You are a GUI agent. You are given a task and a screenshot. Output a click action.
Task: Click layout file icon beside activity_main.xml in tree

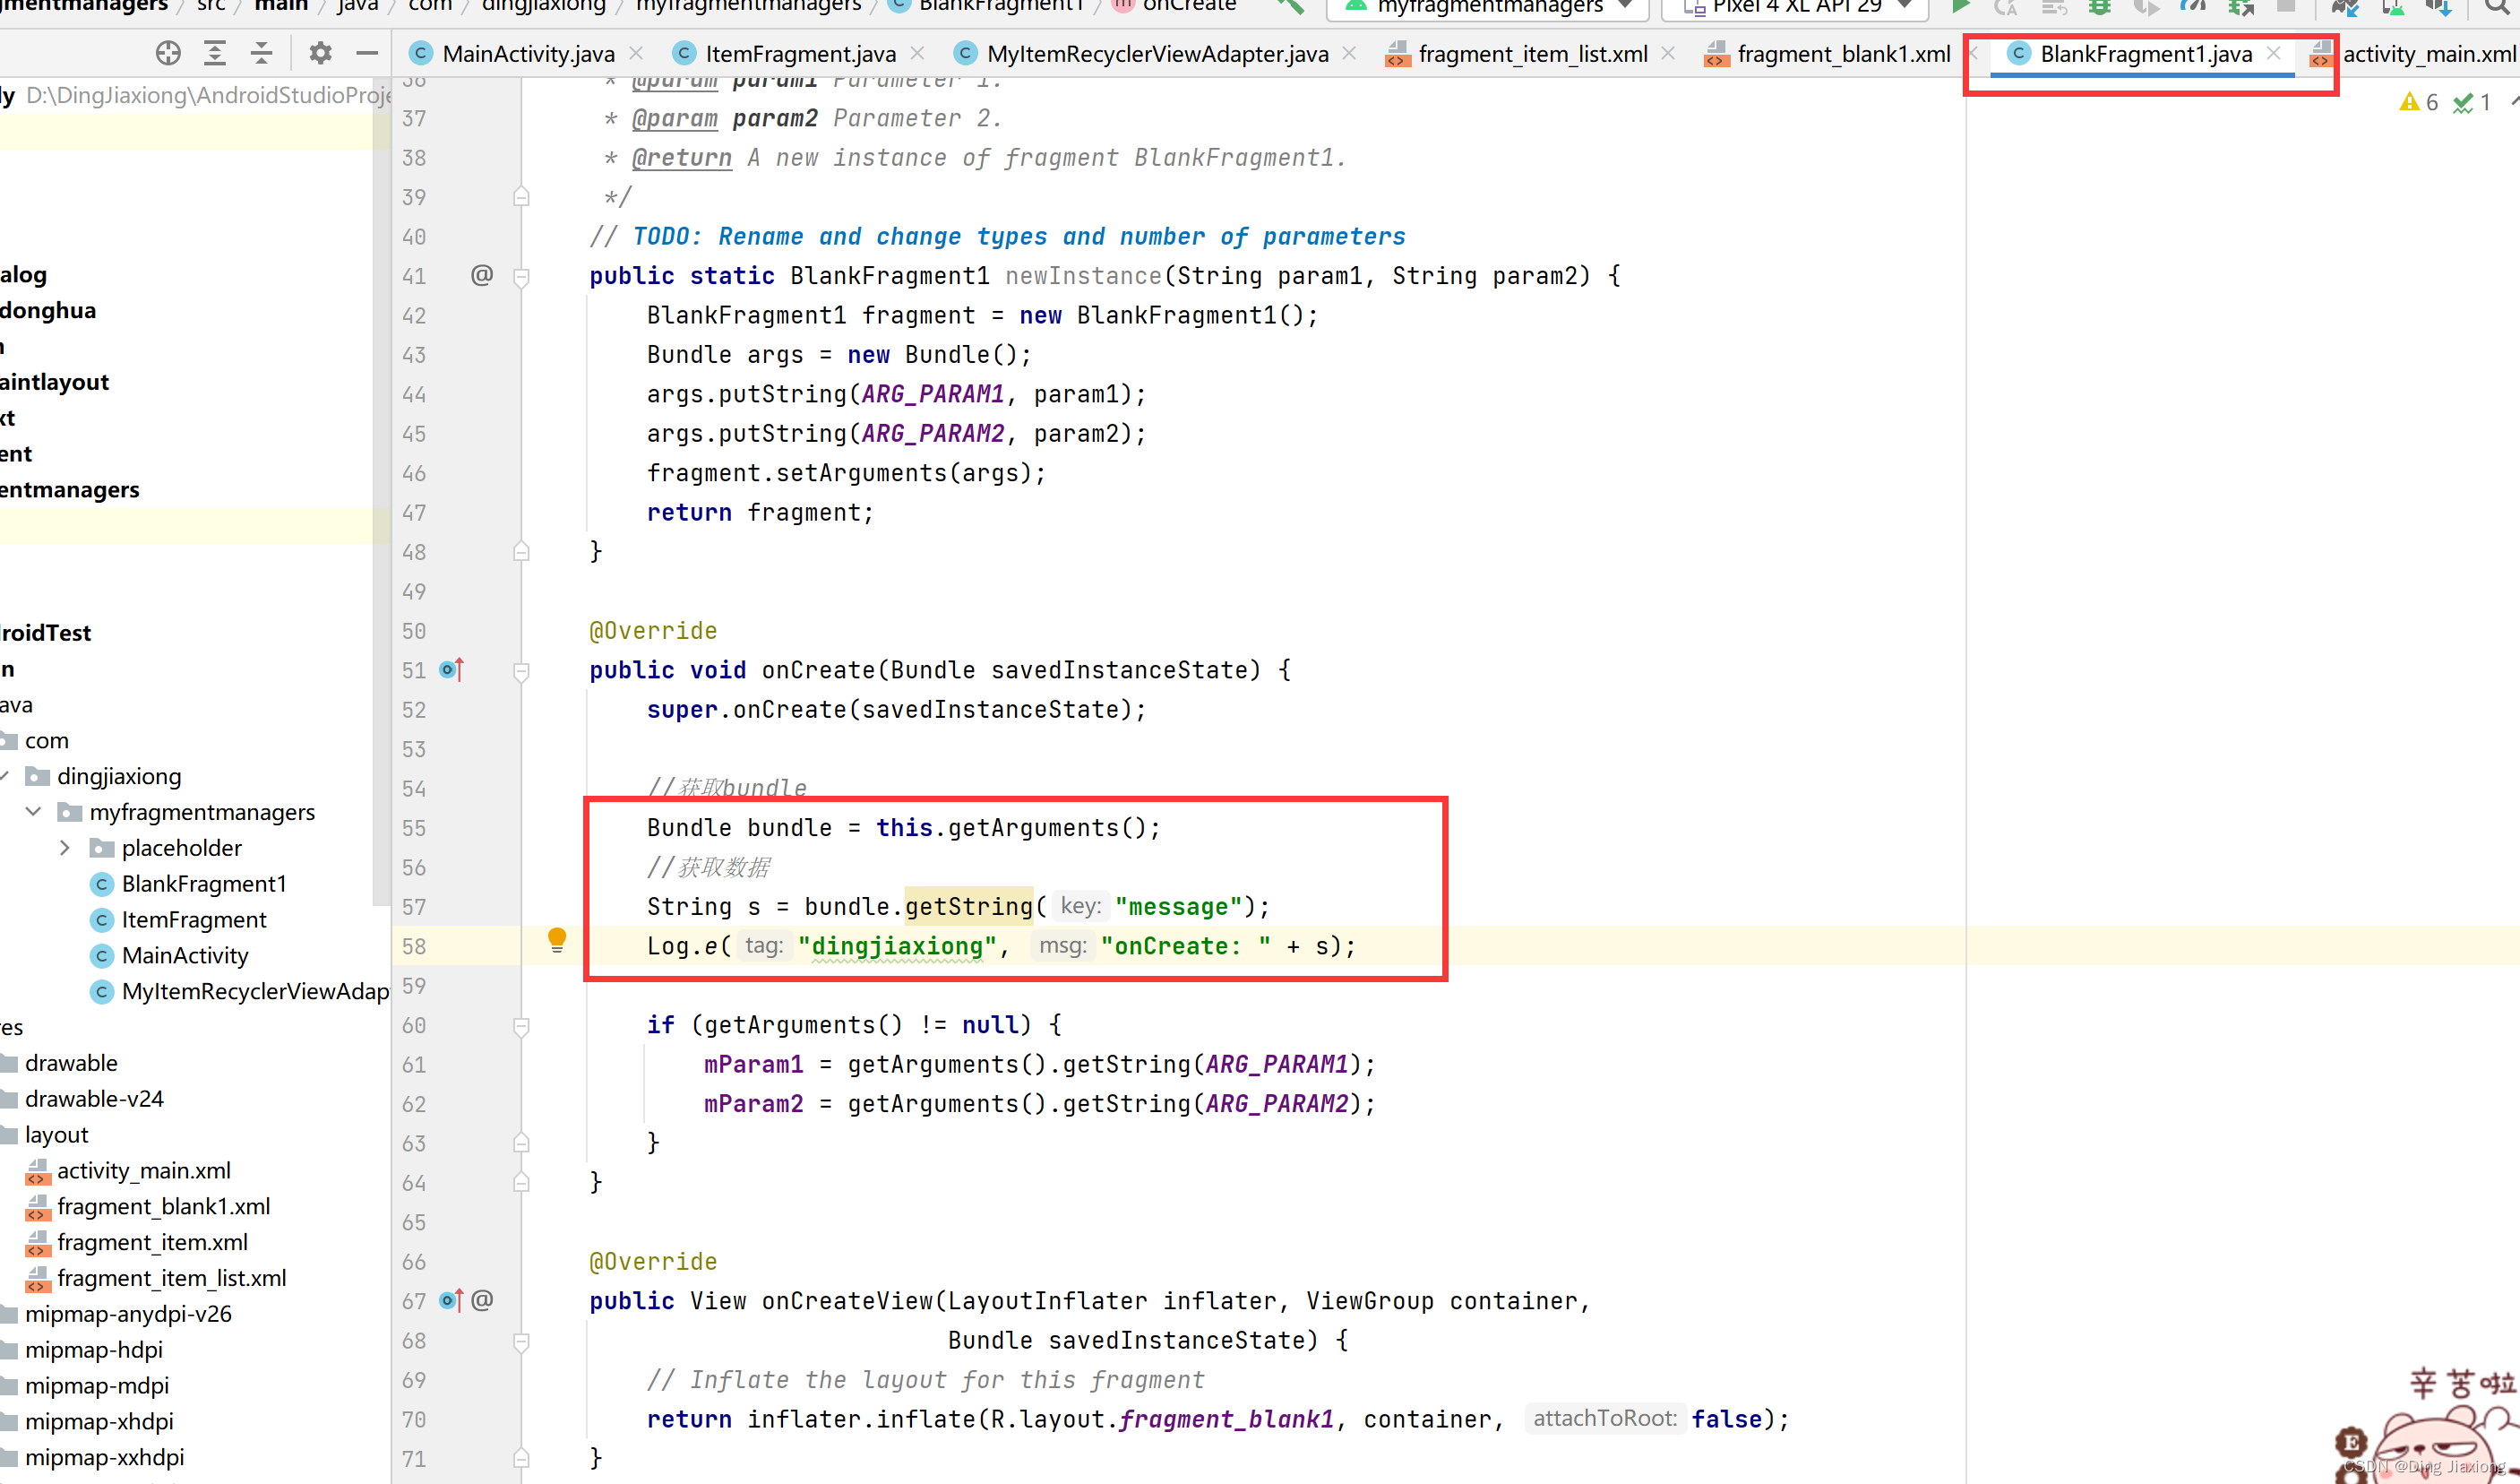coord(38,1171)
